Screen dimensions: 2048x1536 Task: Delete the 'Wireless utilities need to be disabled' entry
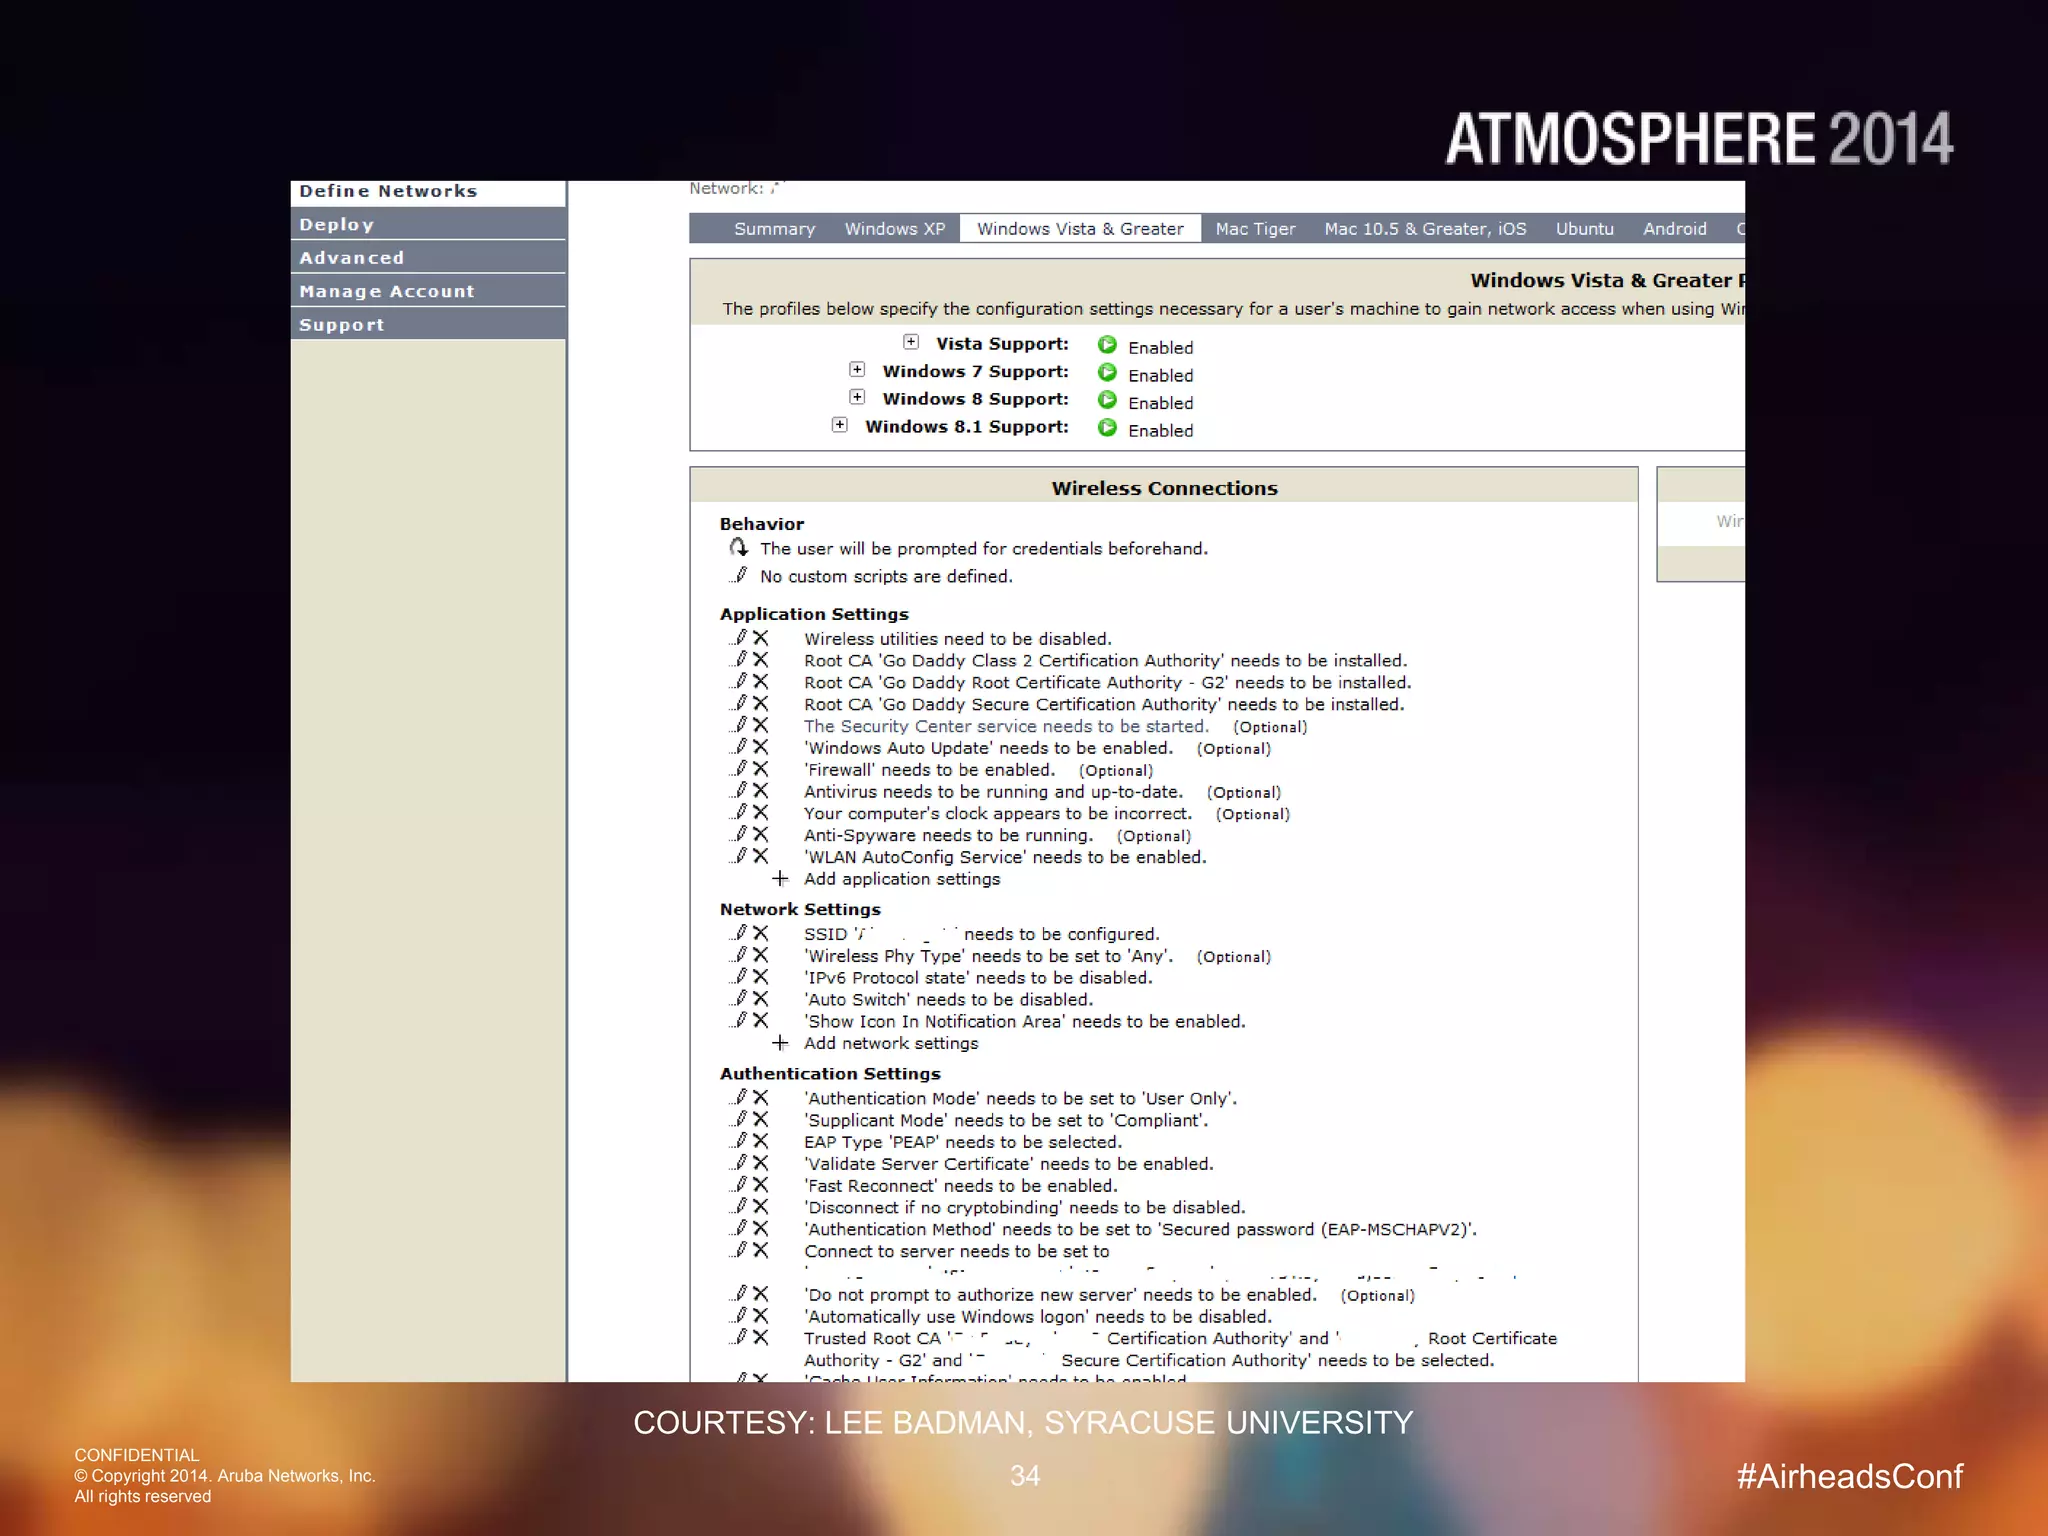761,638
